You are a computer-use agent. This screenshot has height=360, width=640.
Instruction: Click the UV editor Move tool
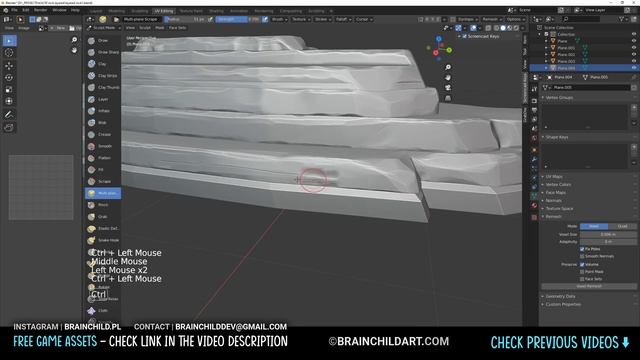coord(9,65)
